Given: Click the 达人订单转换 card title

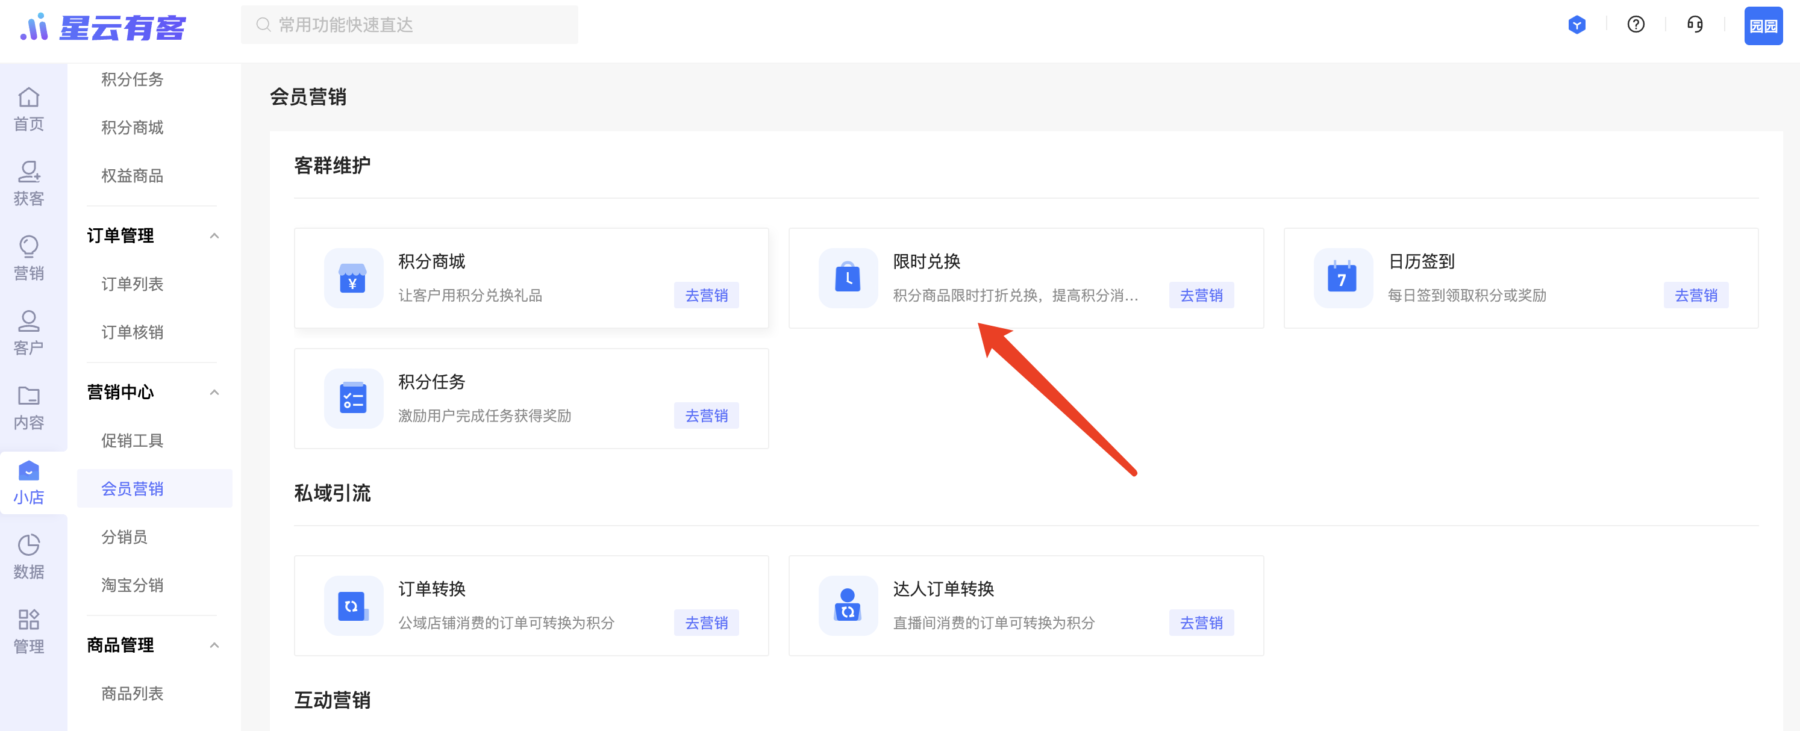Looking at the screenshot, I should tap(943, 589).
